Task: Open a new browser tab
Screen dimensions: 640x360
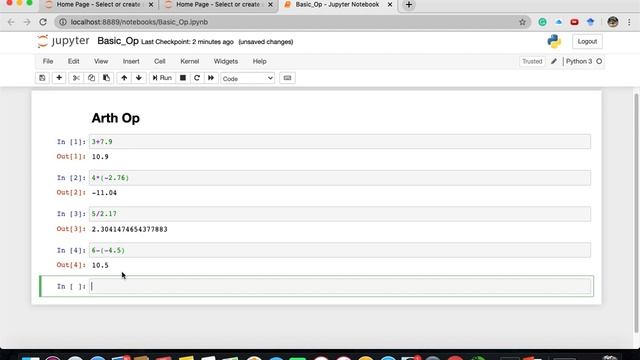Action: tap(409, 5)
